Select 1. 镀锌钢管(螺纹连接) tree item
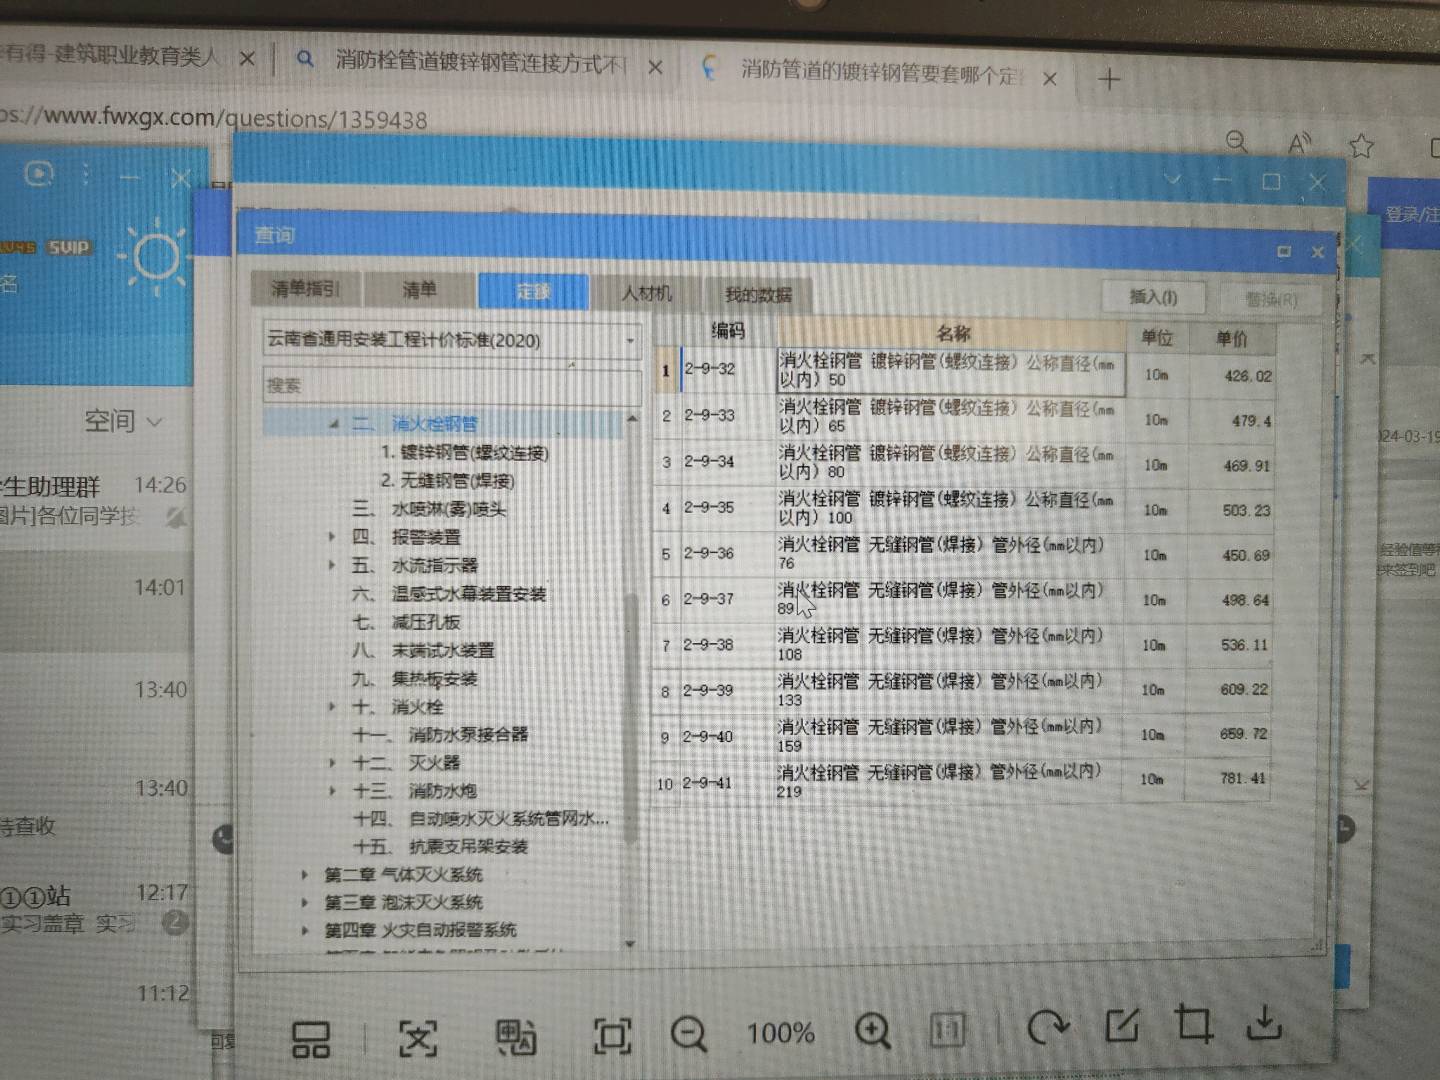 click(465, 453)
